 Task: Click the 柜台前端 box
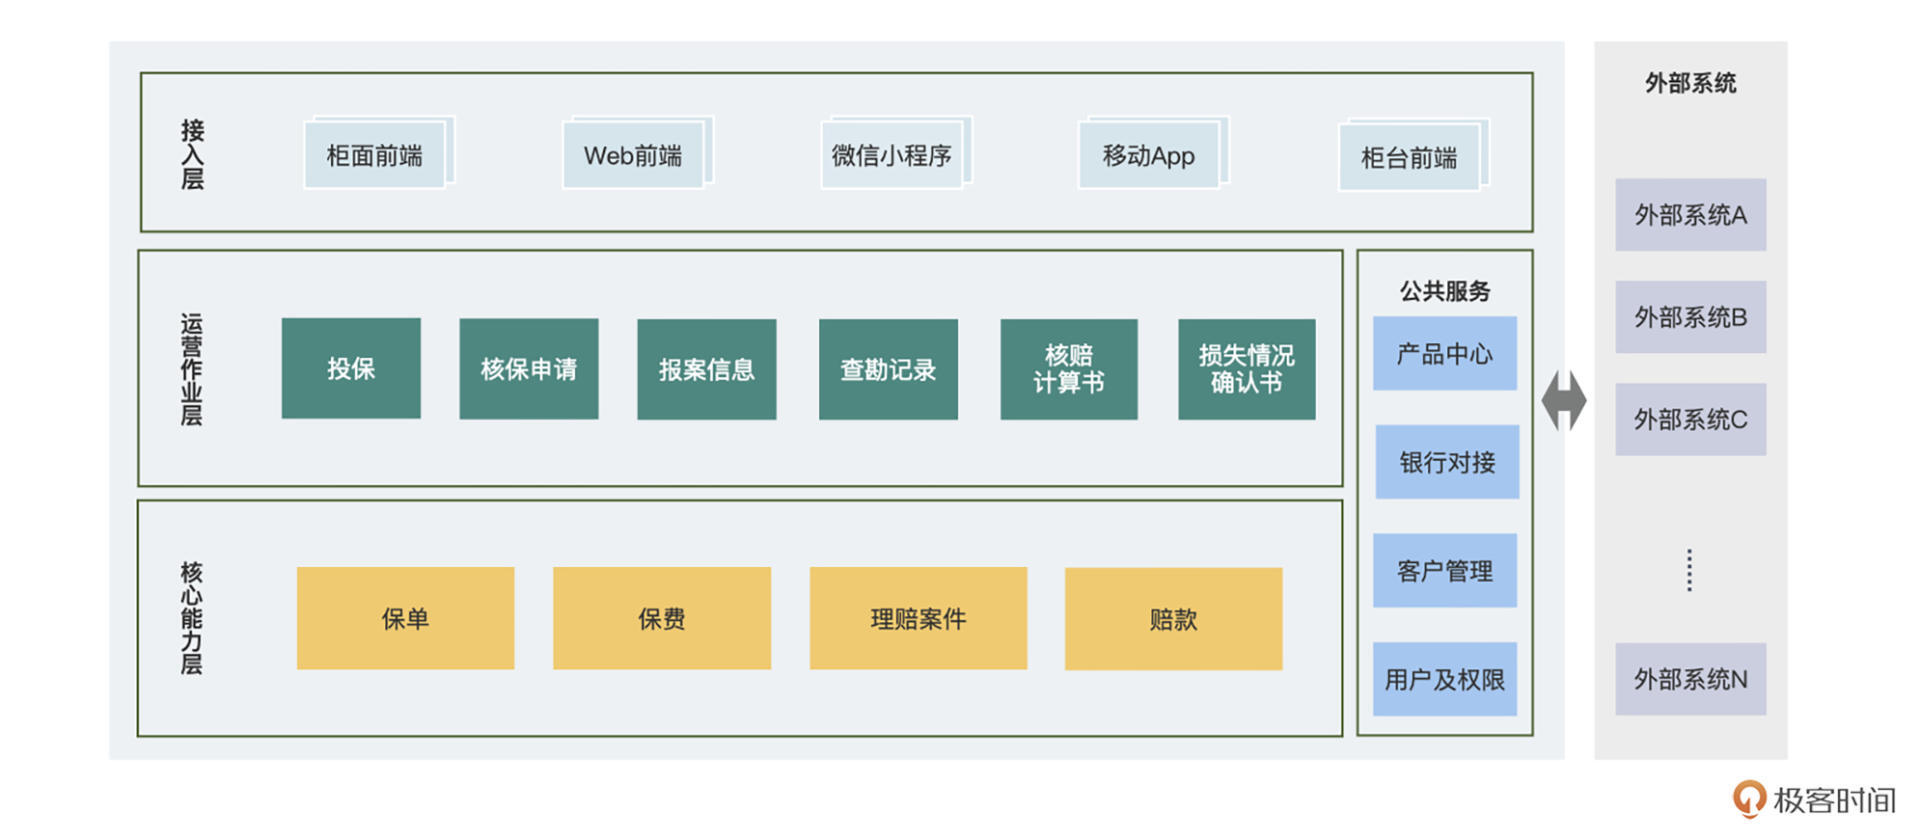click(x=1410, y=156)
